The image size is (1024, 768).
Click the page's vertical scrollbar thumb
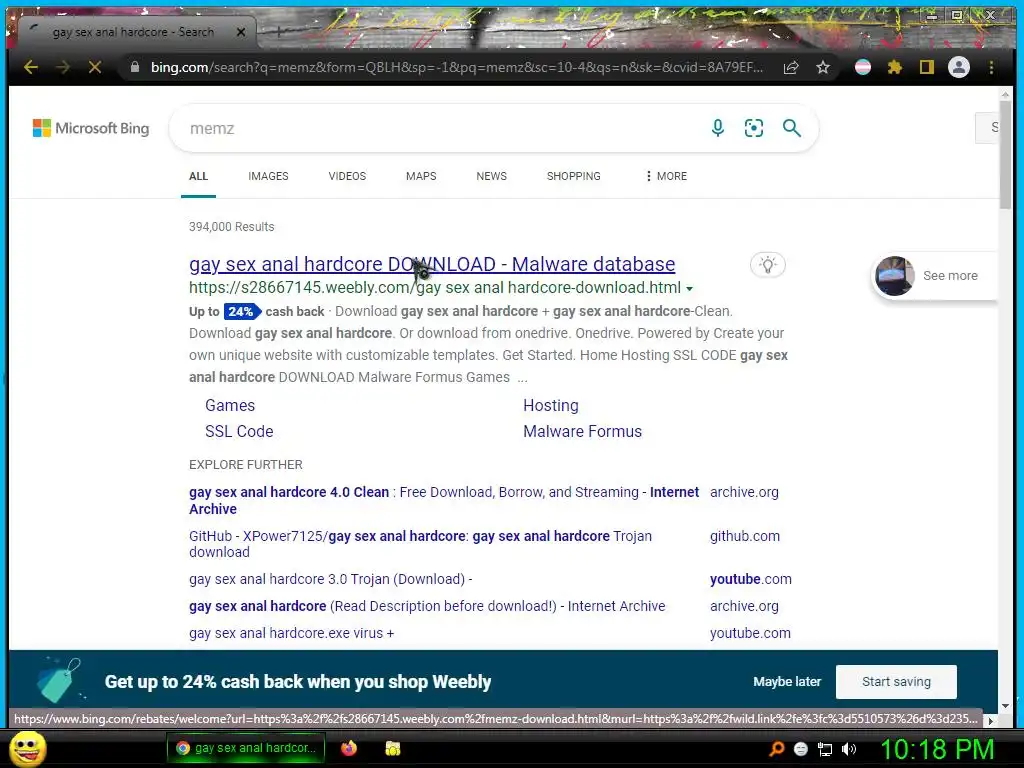tap(1005, 155)
